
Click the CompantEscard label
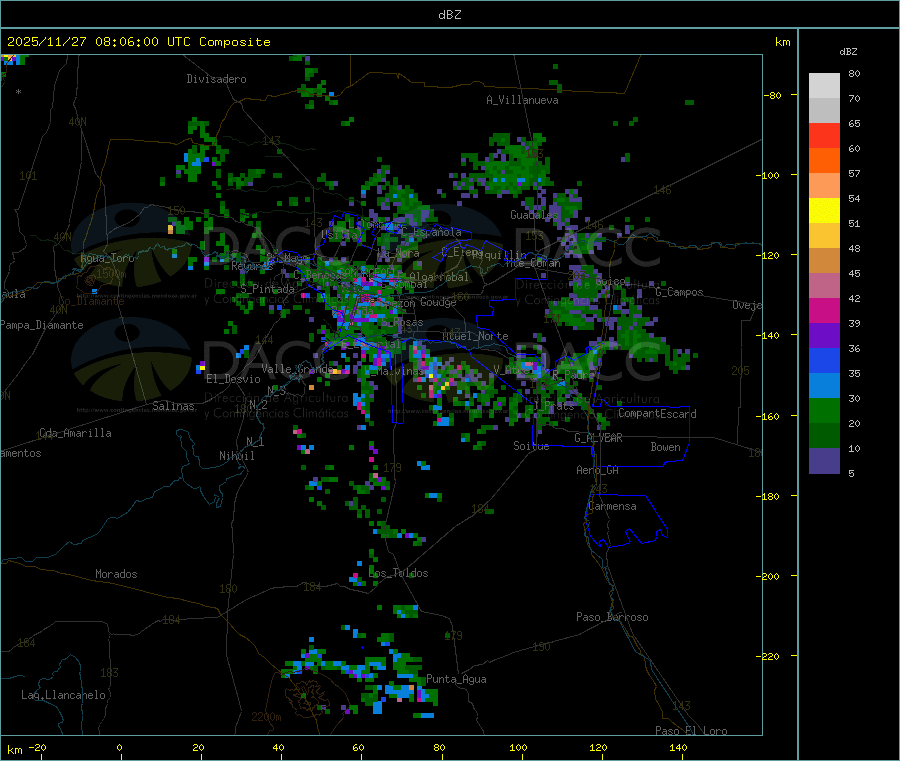(657, 414)
